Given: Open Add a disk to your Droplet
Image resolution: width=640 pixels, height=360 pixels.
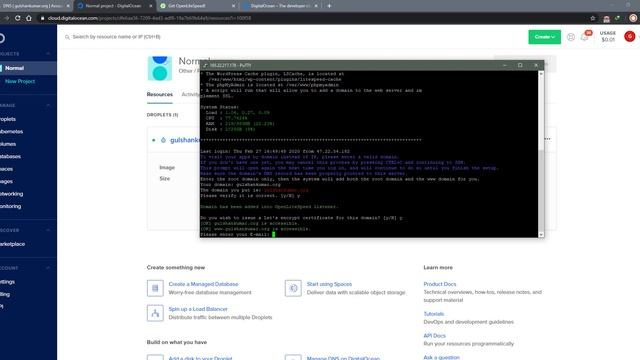Looking at the screenshot, I should [200, 358].
